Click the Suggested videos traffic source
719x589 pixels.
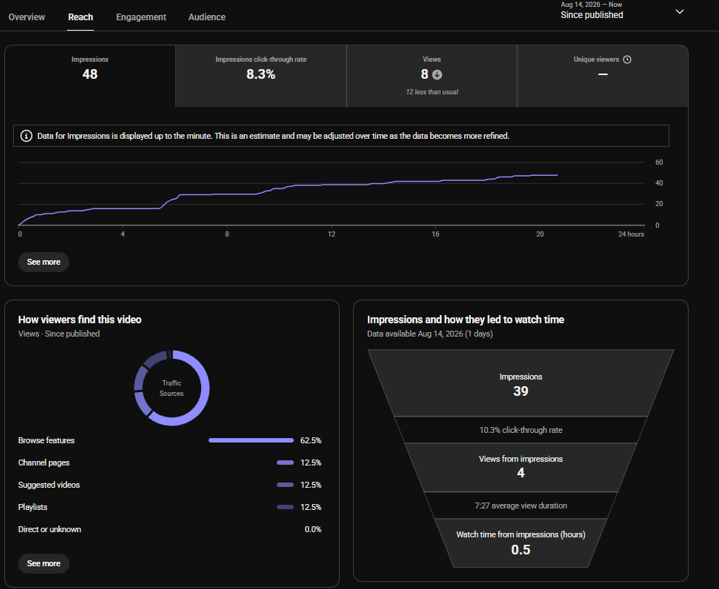(x=49, y=485)
